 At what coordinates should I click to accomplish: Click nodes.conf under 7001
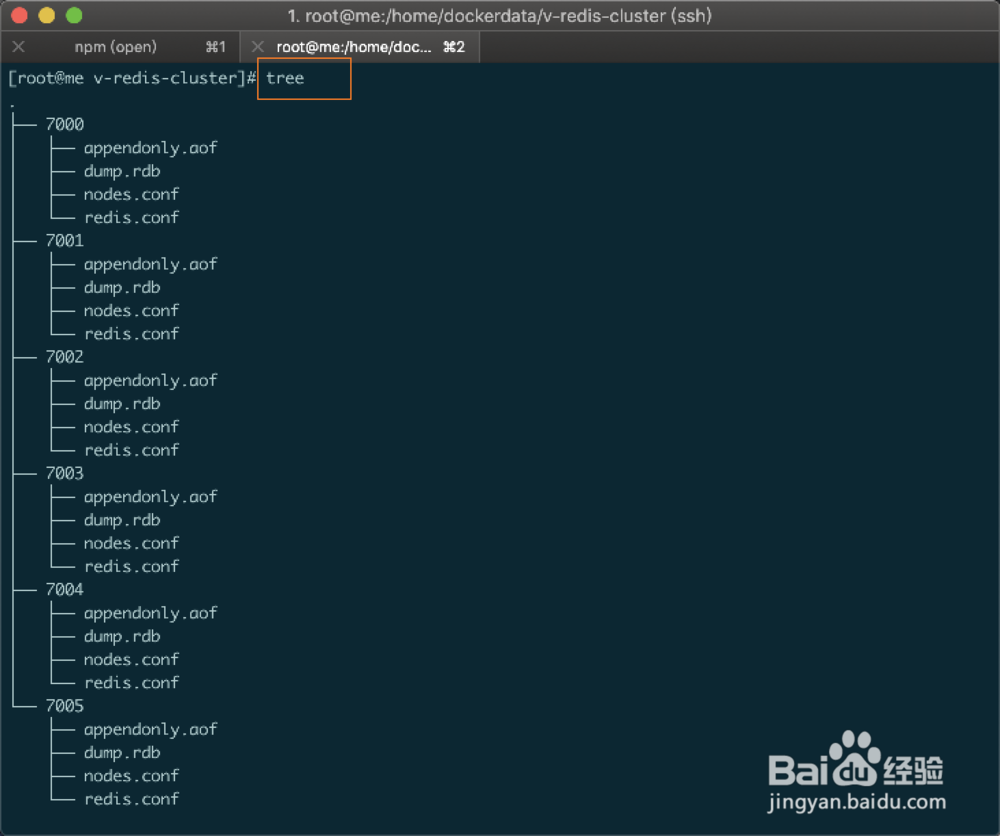coord(131,311)
